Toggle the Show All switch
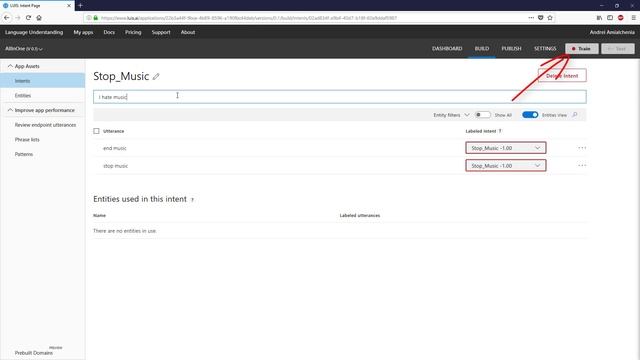 (482, 115)
